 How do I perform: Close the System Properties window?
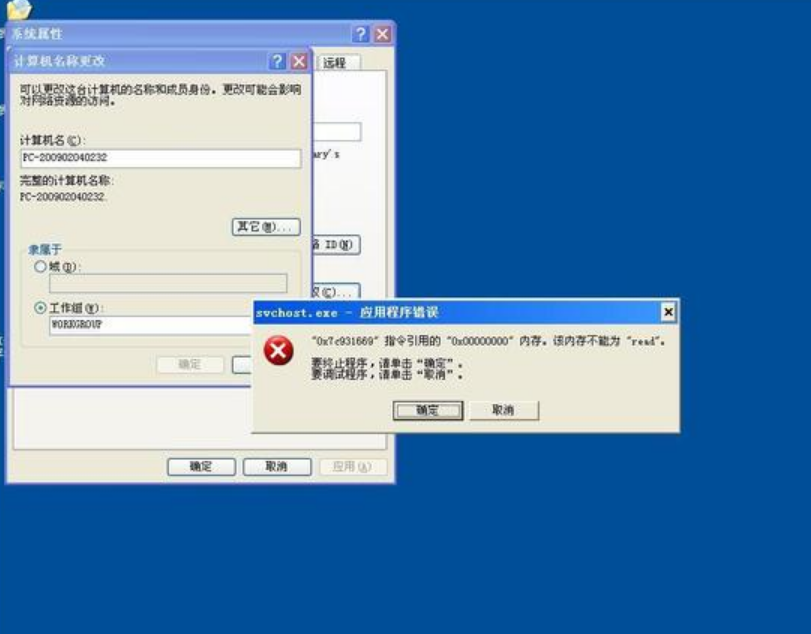pos(382,34)
